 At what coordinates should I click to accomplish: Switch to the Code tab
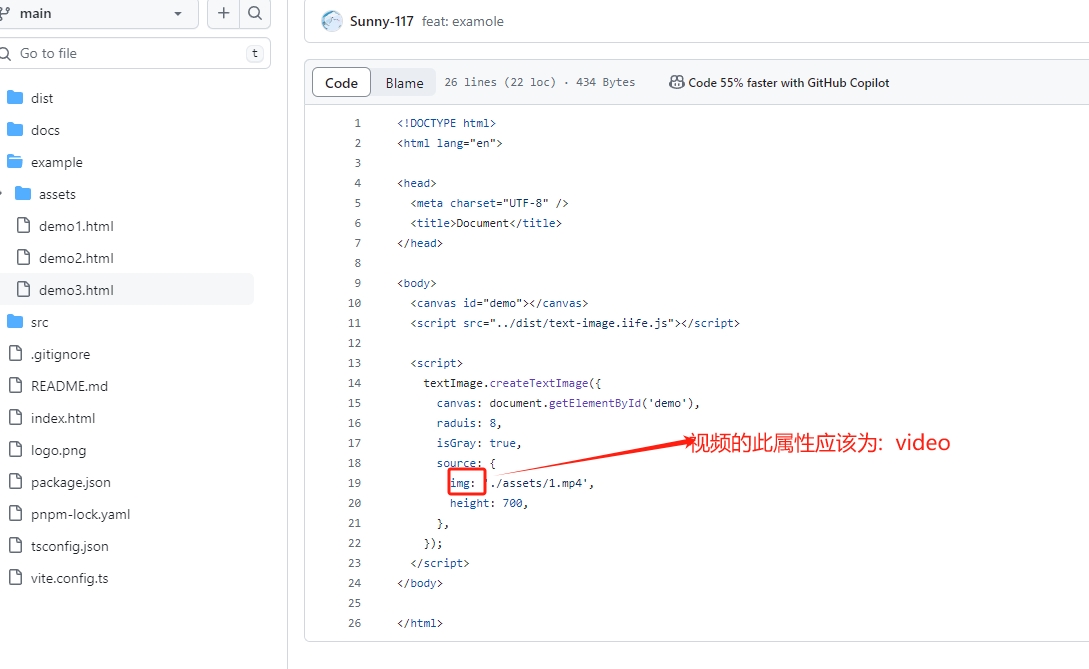click(x=342, y=83)
